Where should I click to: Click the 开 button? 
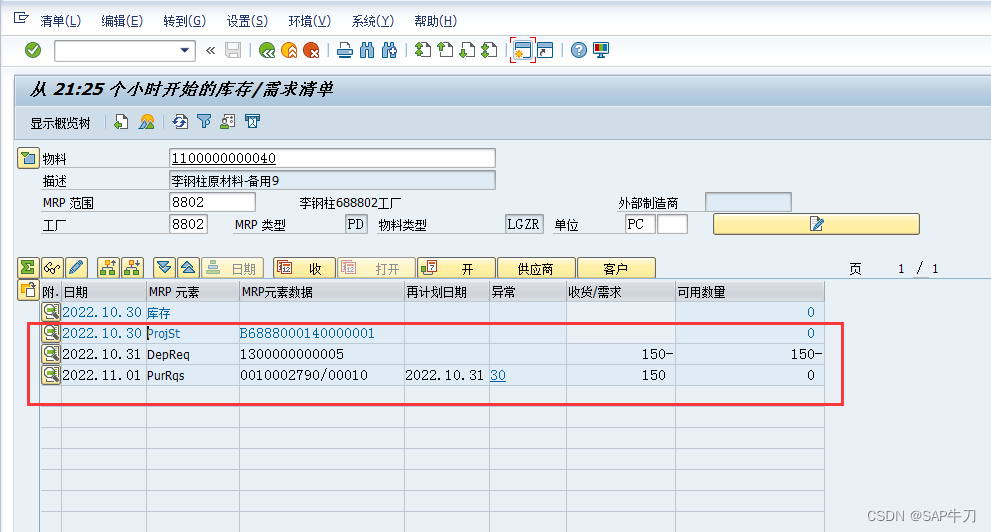point(456,268)
